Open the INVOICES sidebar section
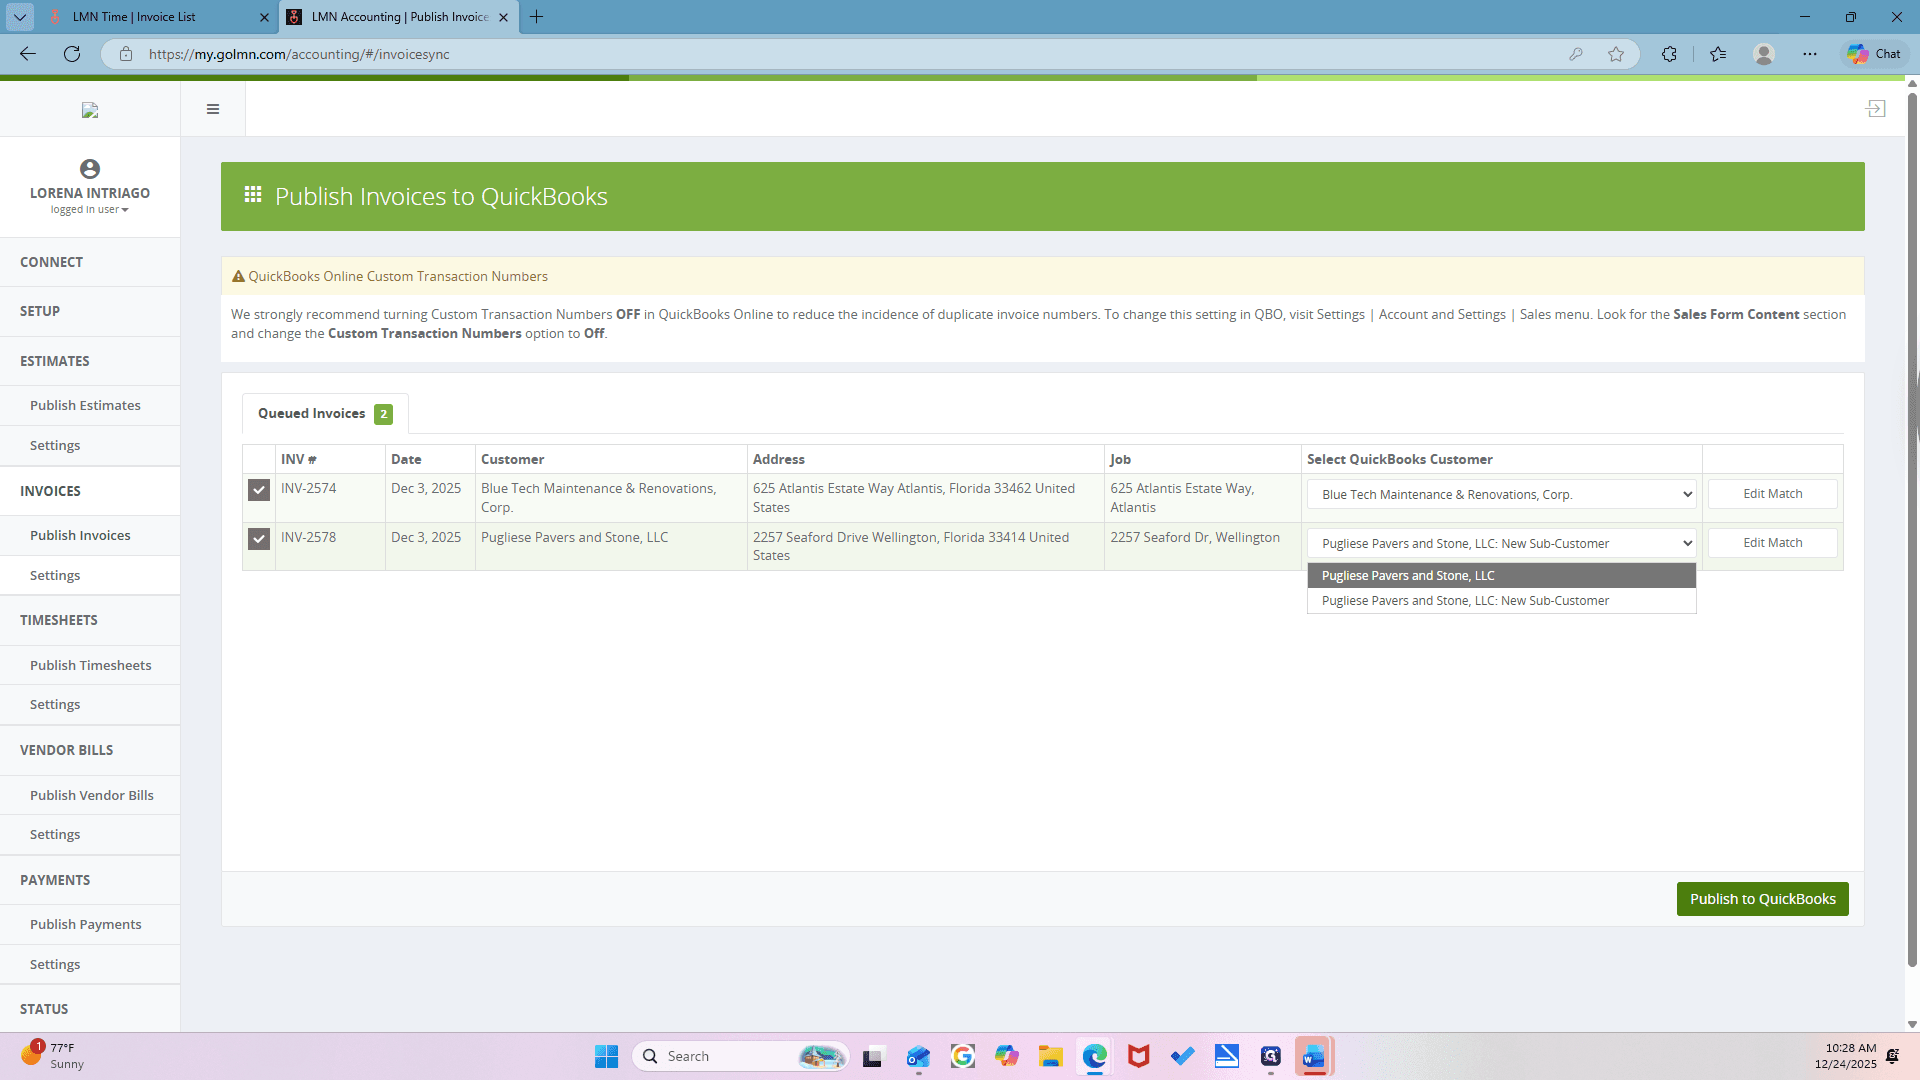The image size is (1920, 1080). (x=90, y=491)
